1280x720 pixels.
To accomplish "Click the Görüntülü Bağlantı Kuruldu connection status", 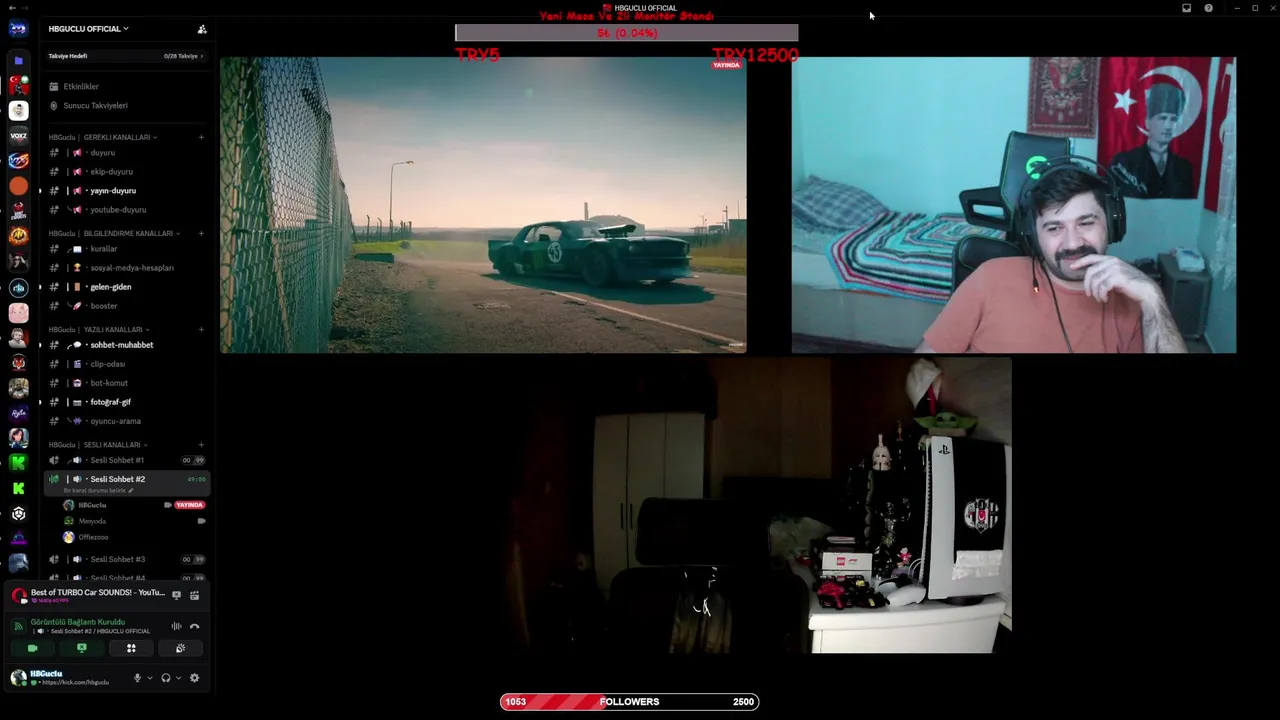I will [x=78, y=622].
